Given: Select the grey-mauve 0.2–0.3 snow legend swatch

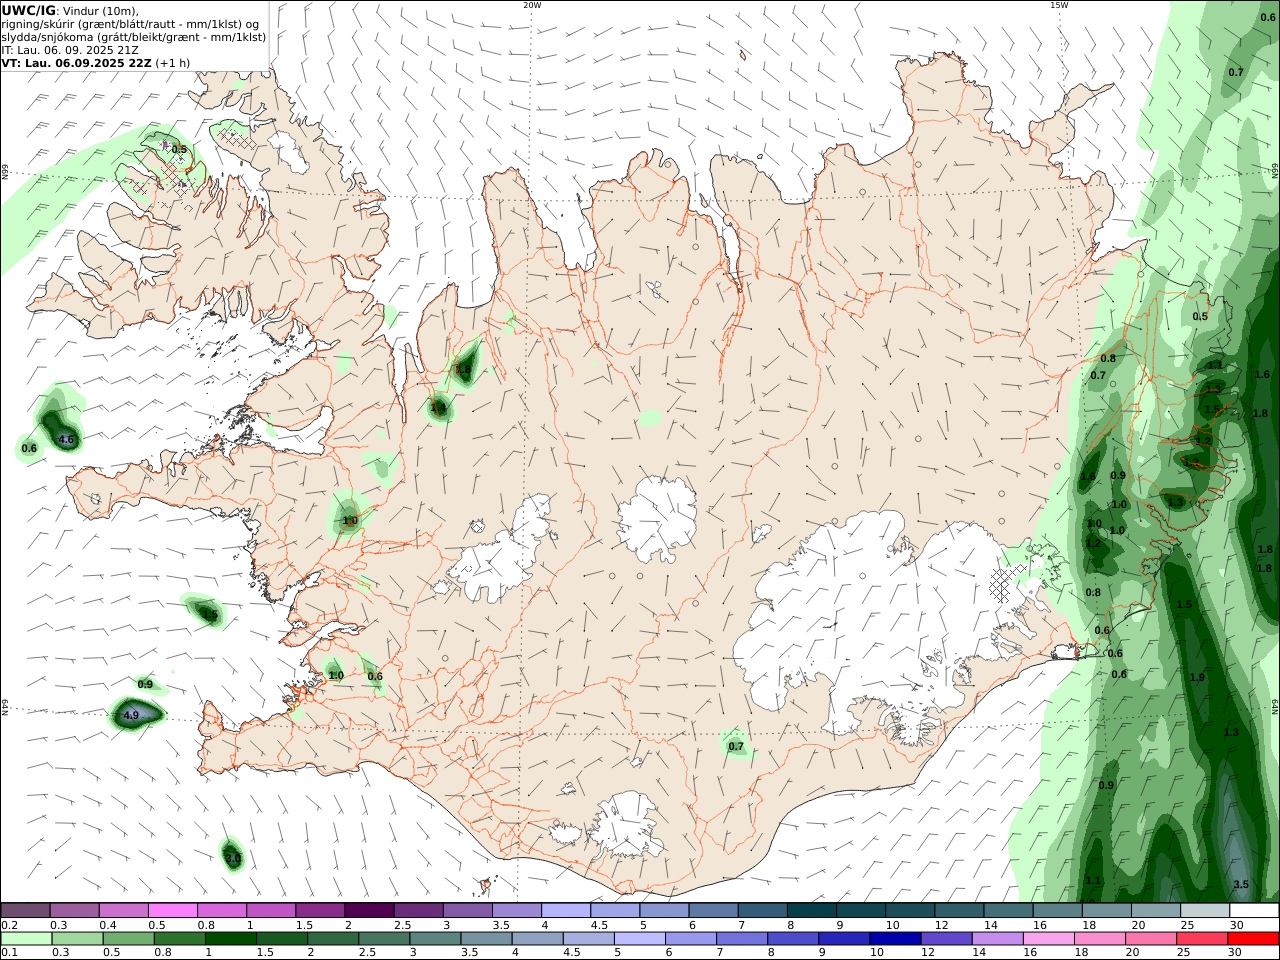Looking at the screenshot, I should coord(25,910).
